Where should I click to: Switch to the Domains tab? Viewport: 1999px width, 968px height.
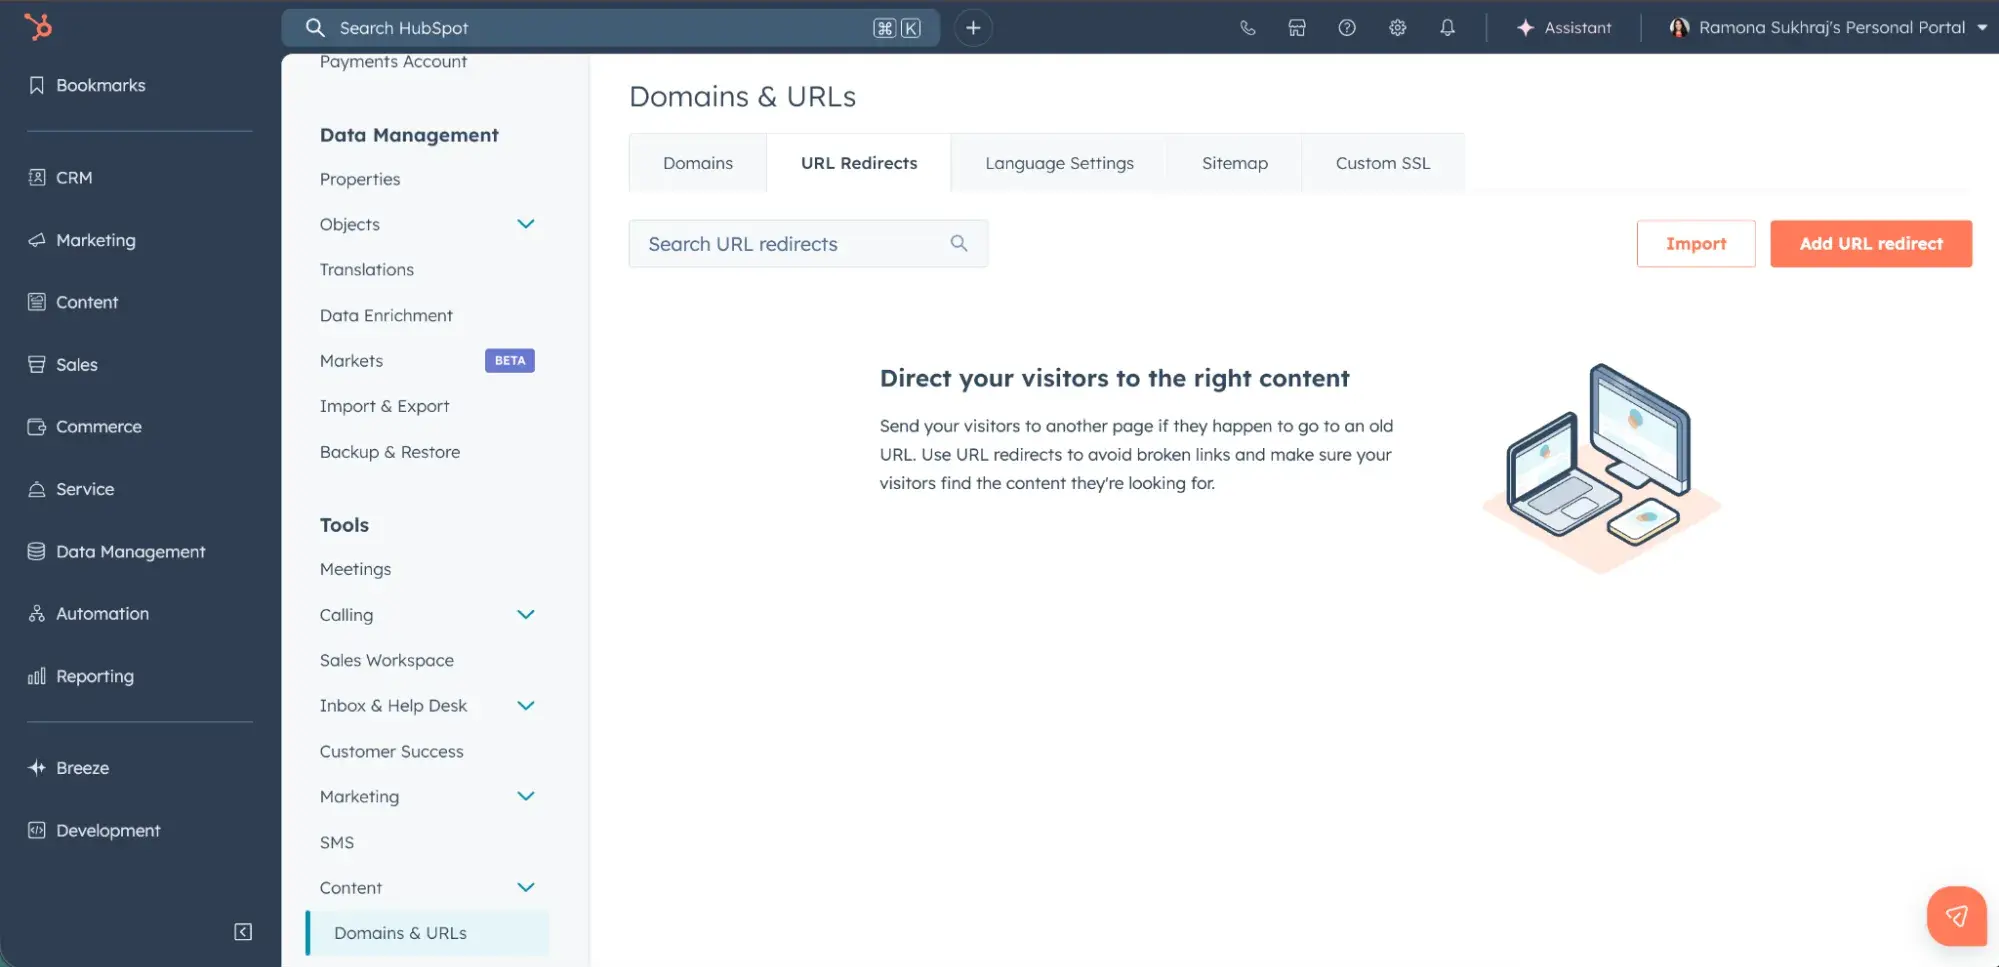pos(697,162)
